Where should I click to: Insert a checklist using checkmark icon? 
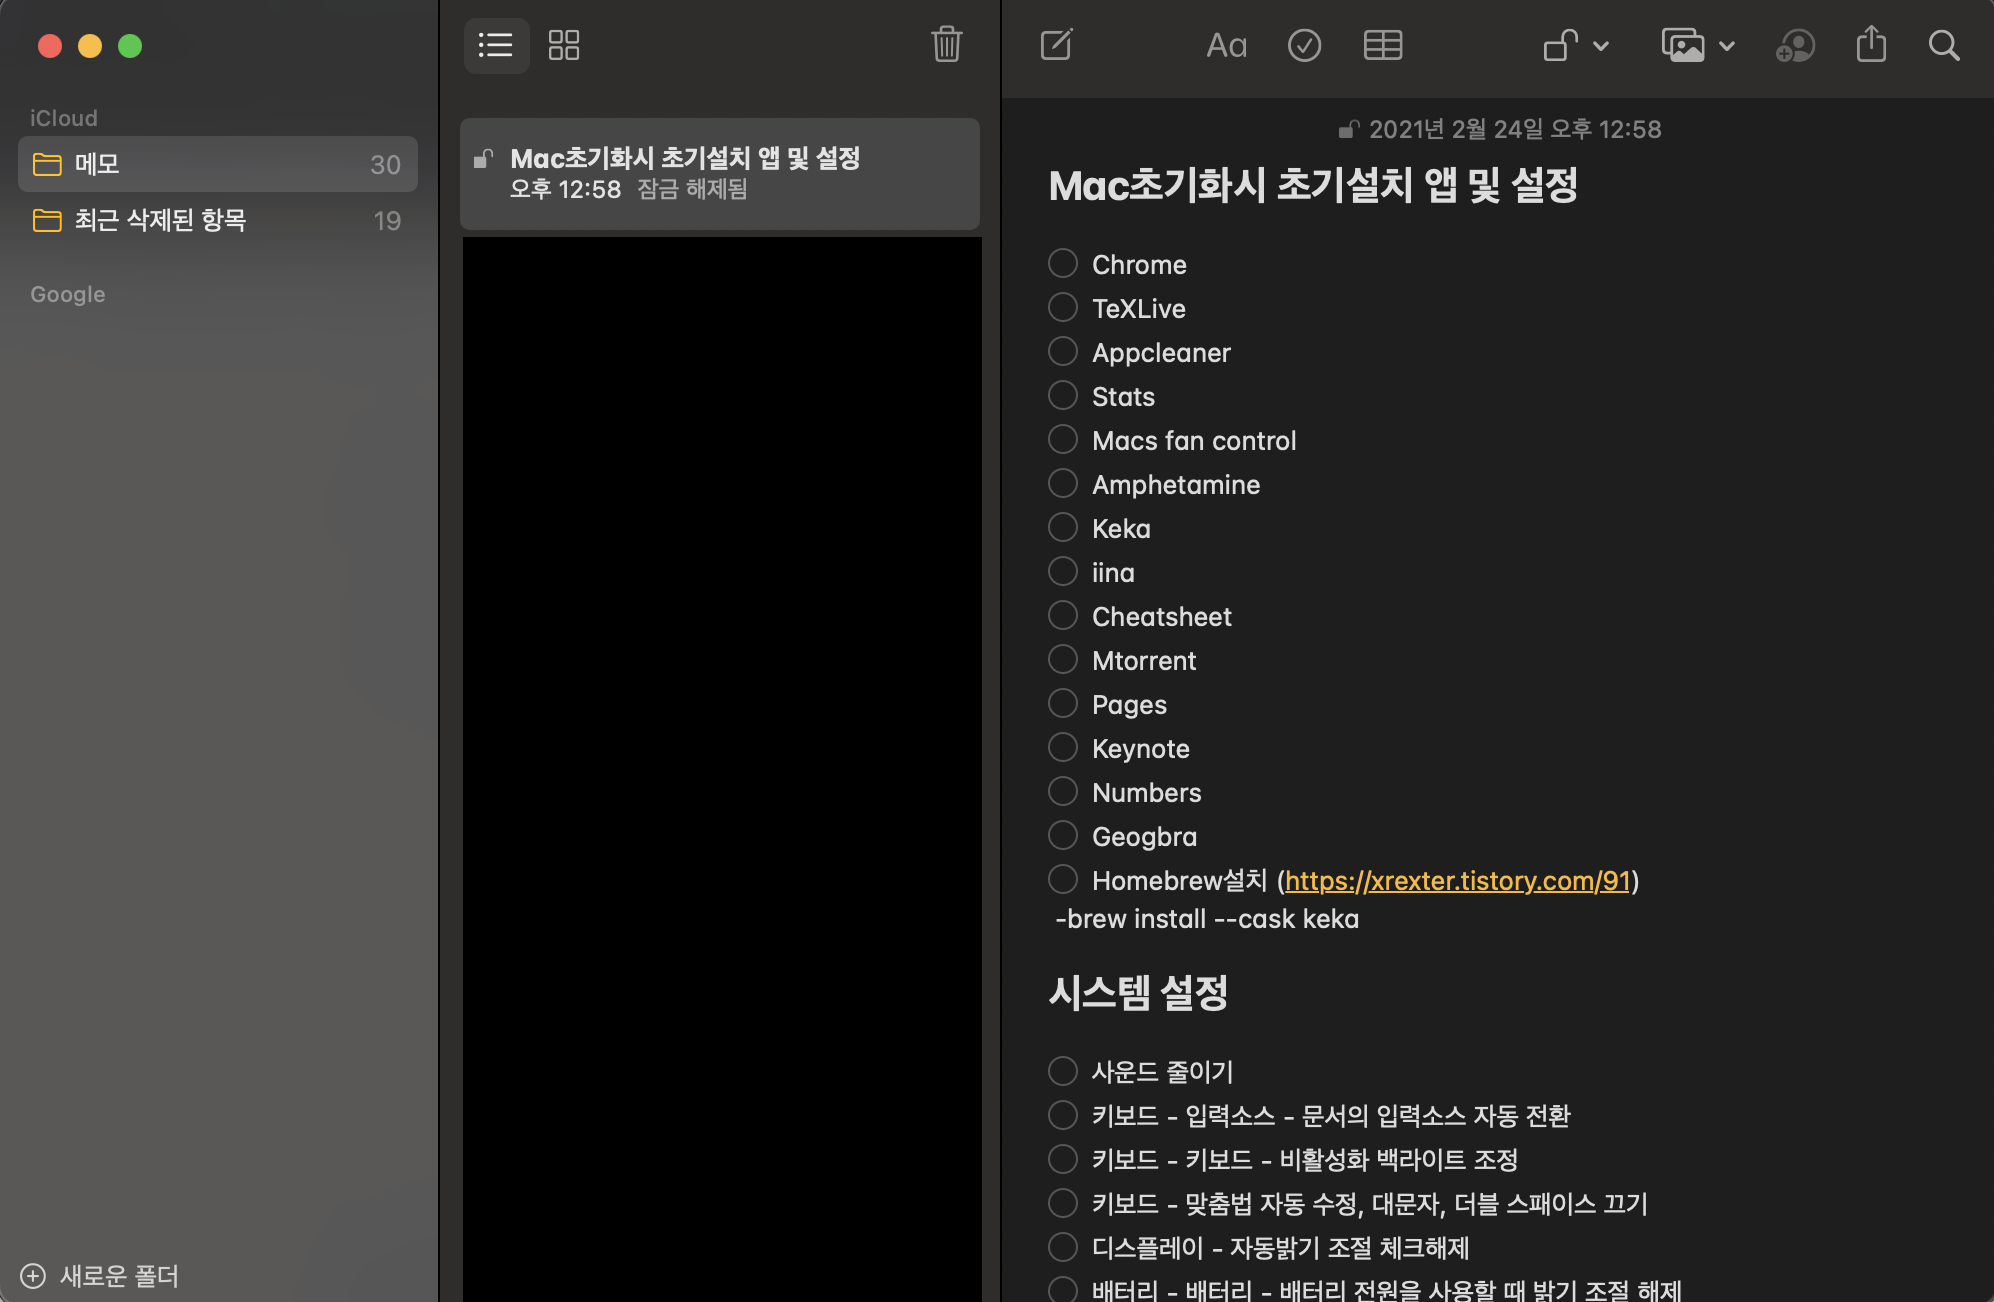tap(1304, 45)
